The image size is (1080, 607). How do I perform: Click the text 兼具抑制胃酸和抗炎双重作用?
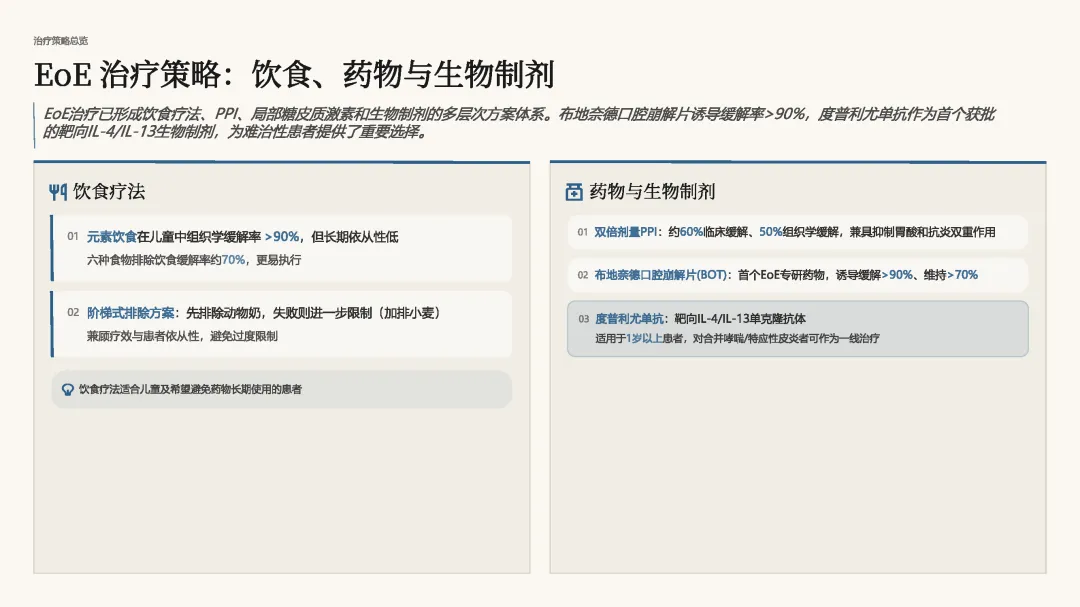click(x=922, y=232)
